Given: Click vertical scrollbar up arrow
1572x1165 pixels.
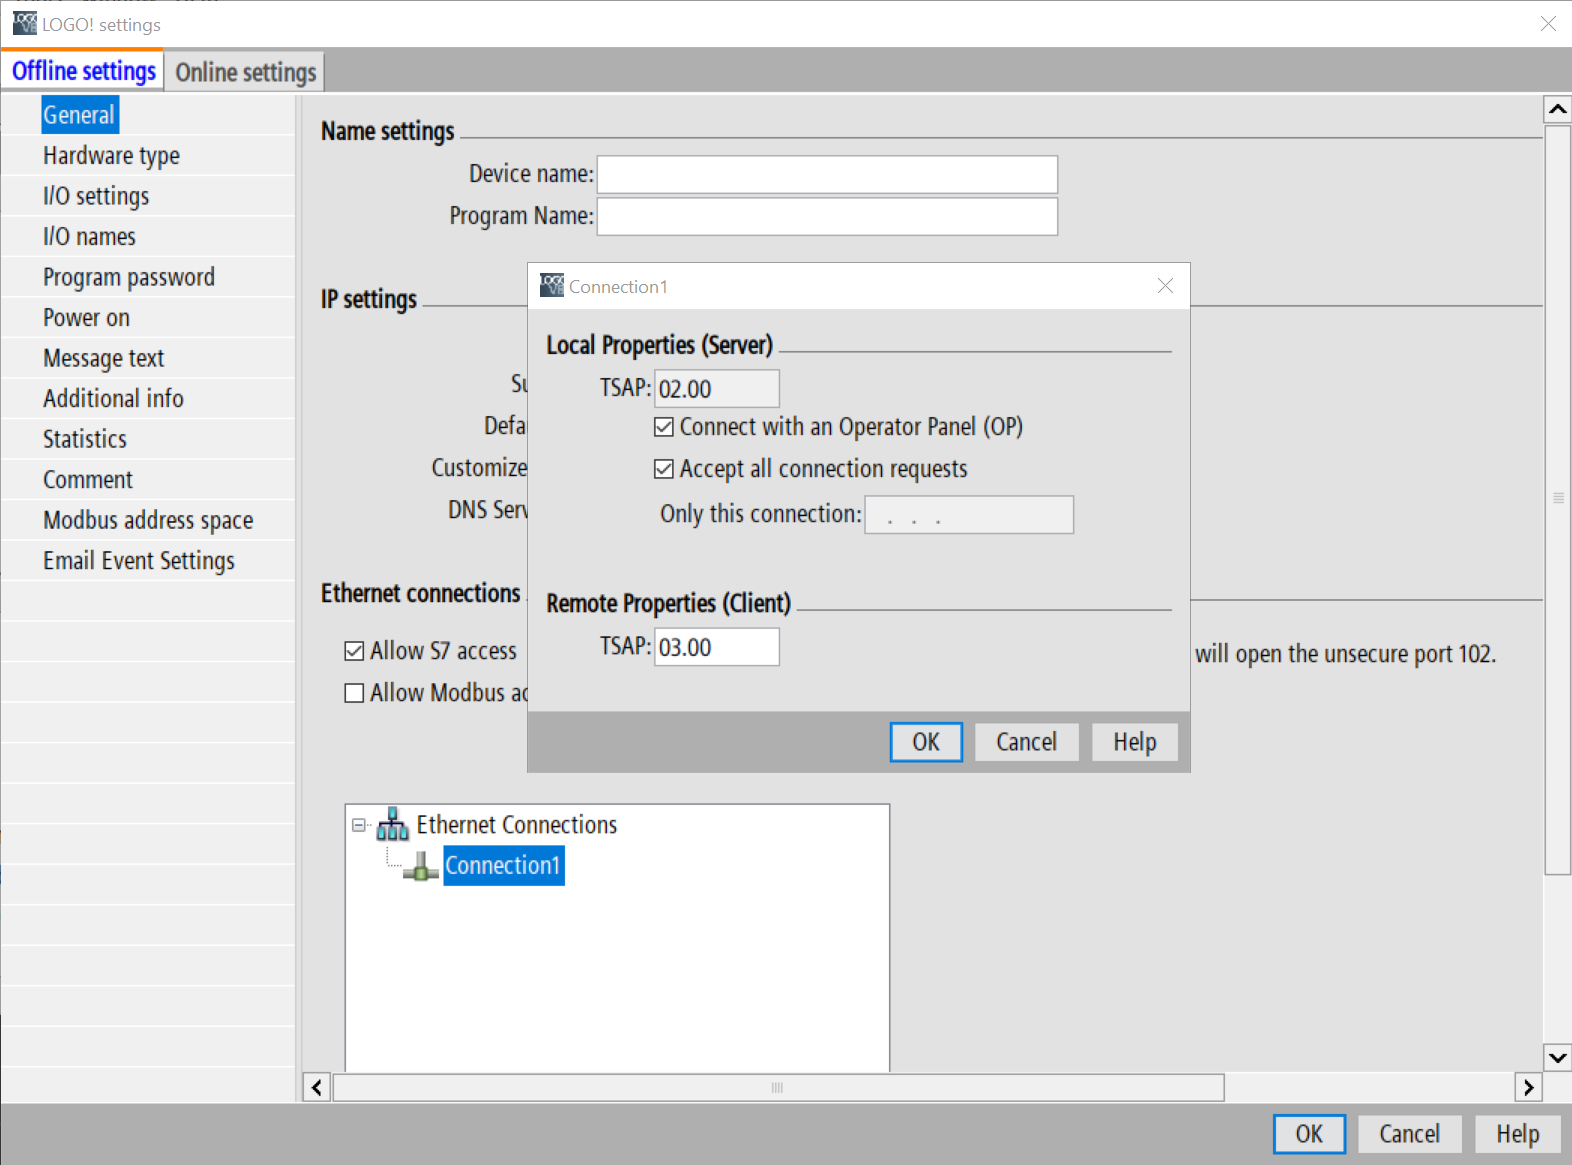Looking at the screenshot, I should [x=1558, y=109].
